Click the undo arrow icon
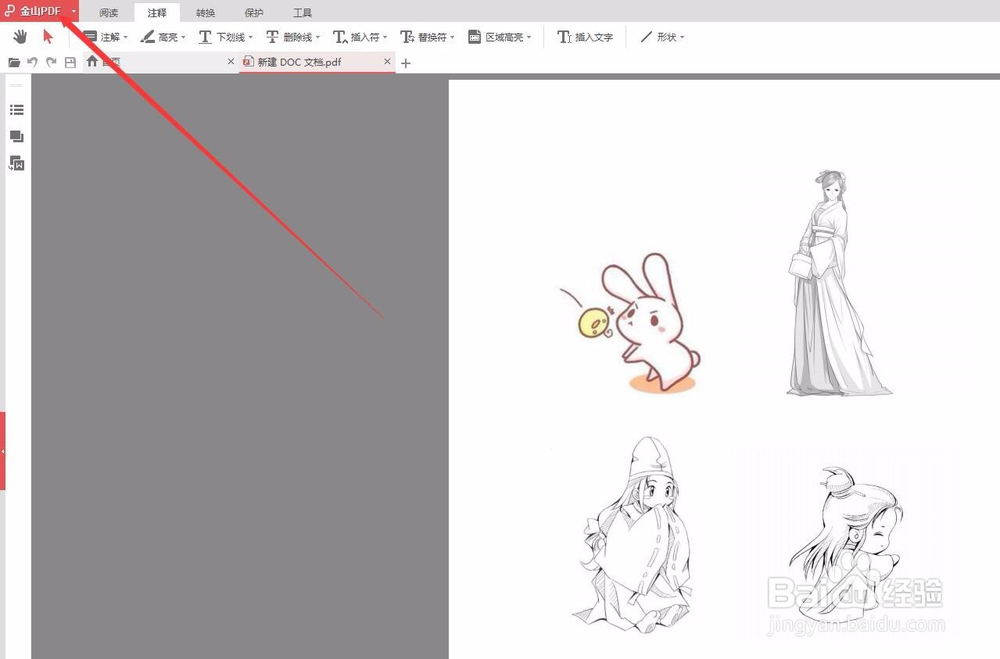1000x659 pixels. [x=33, y=62]
